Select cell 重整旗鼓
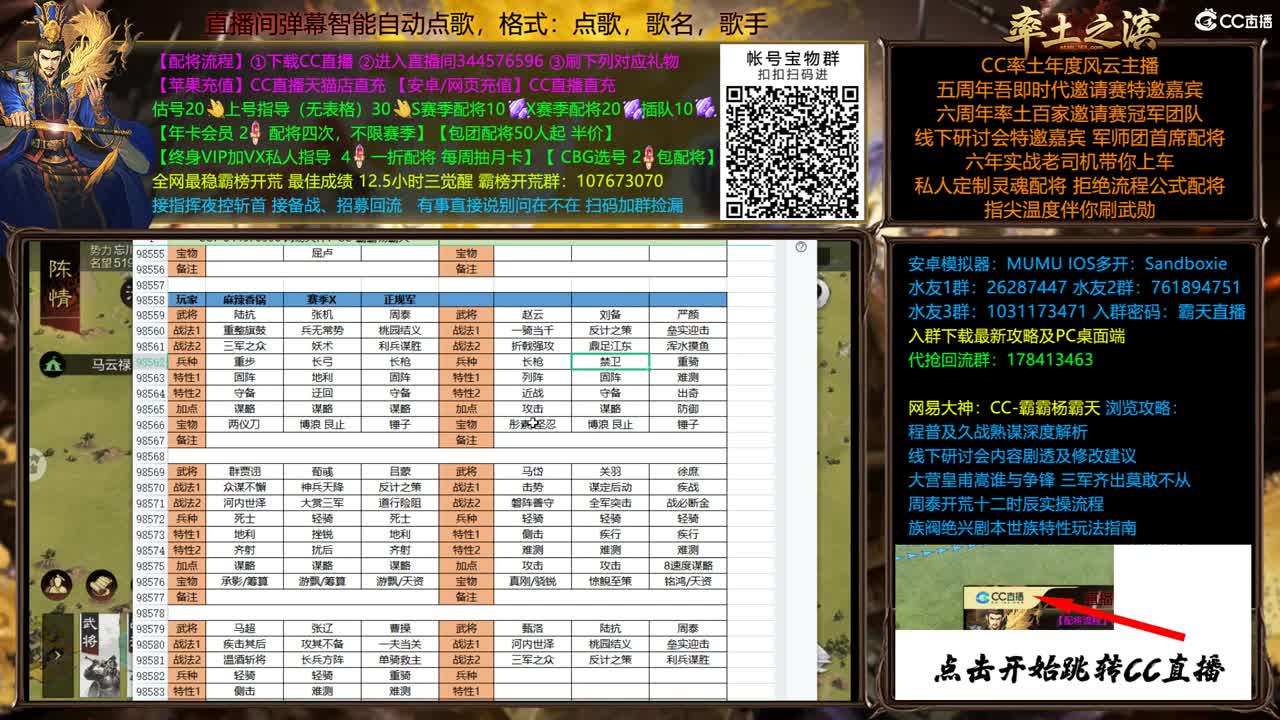Viewport: 1280px width, 720px height. tap(244, 331)
